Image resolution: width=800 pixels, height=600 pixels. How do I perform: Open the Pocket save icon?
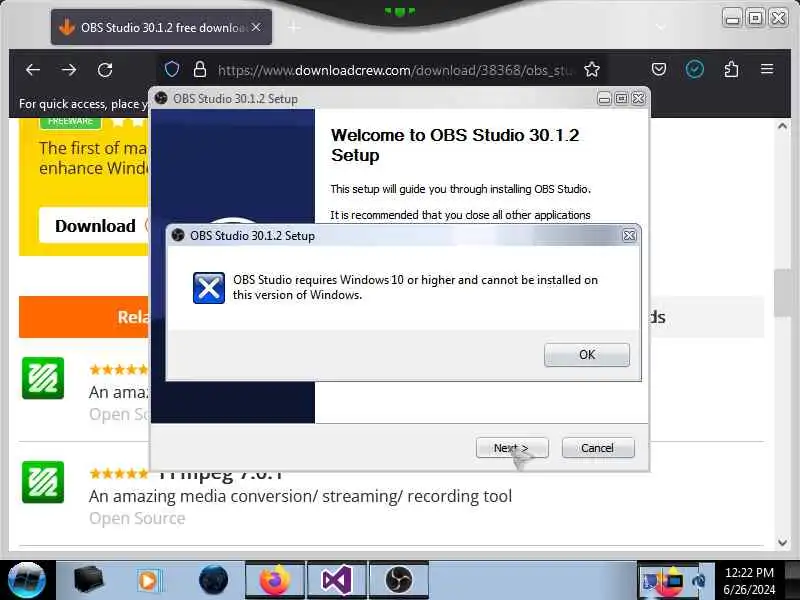point(659,69)
